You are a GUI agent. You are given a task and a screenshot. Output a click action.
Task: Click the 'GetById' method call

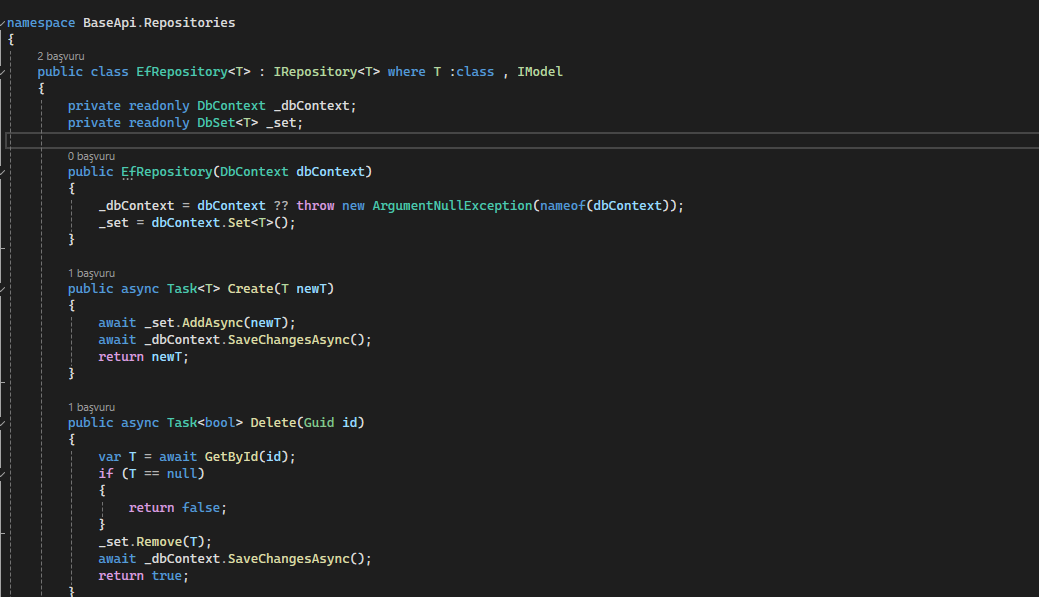(231, 457)
